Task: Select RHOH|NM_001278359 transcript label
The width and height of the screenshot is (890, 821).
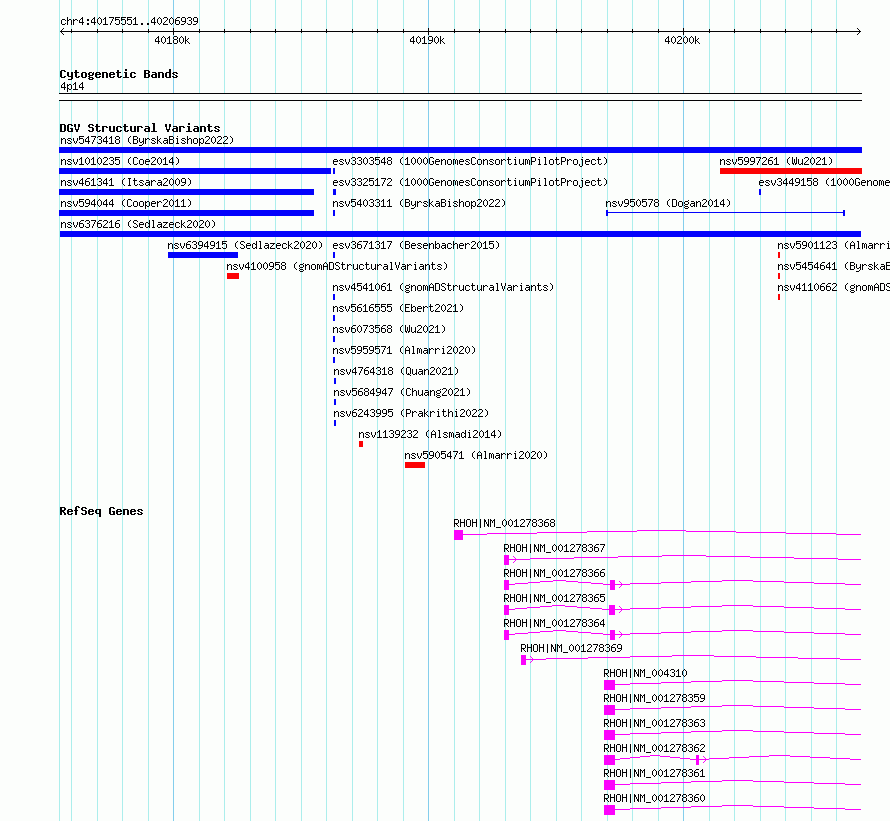Action: tap(654, 698)
